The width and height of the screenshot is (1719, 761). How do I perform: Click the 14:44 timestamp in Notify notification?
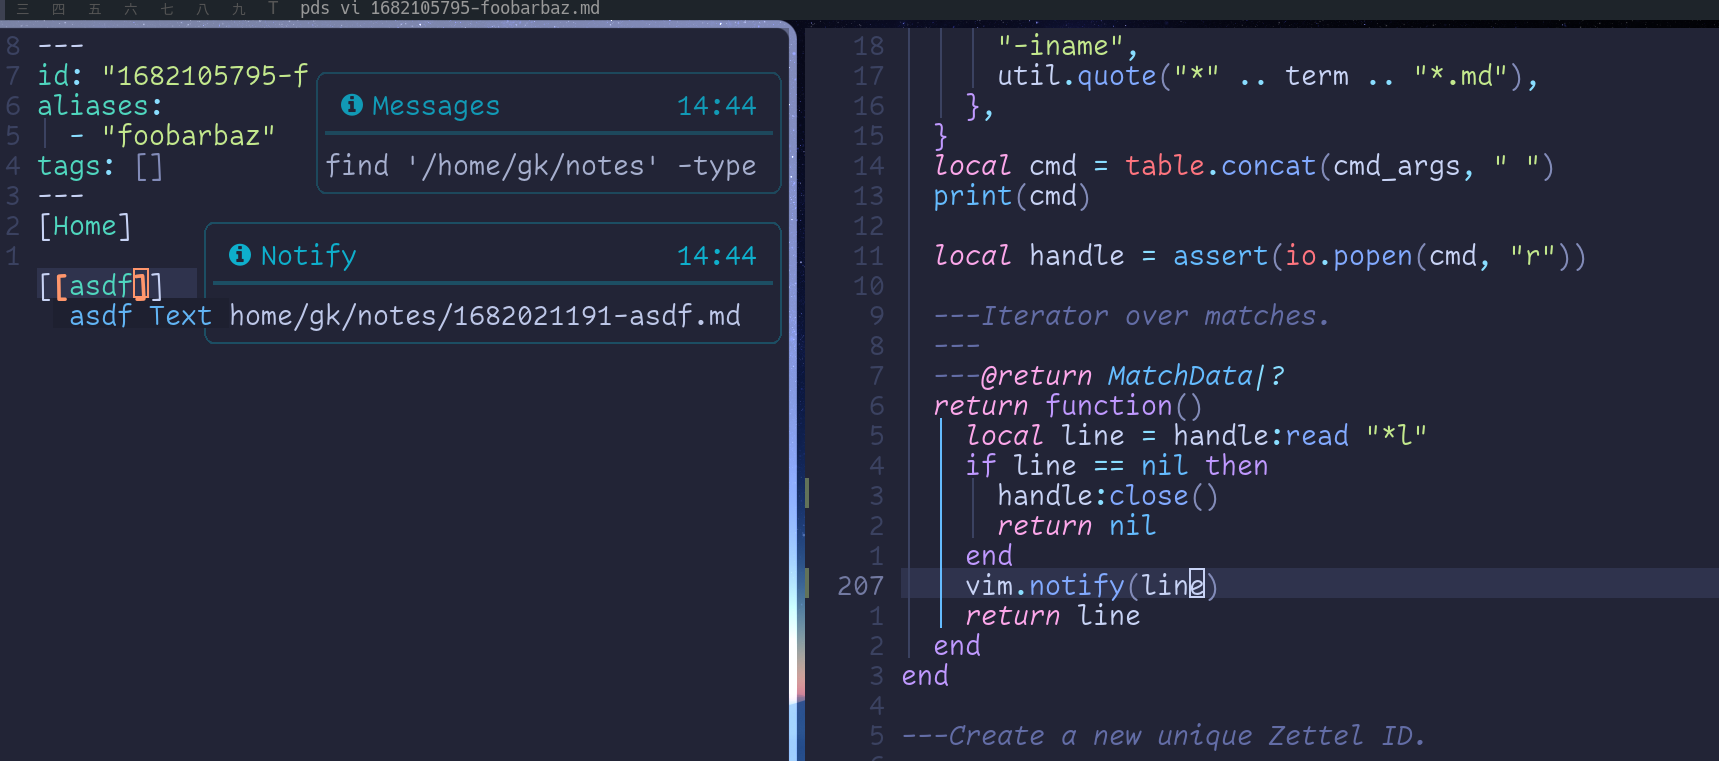[717, 256]
